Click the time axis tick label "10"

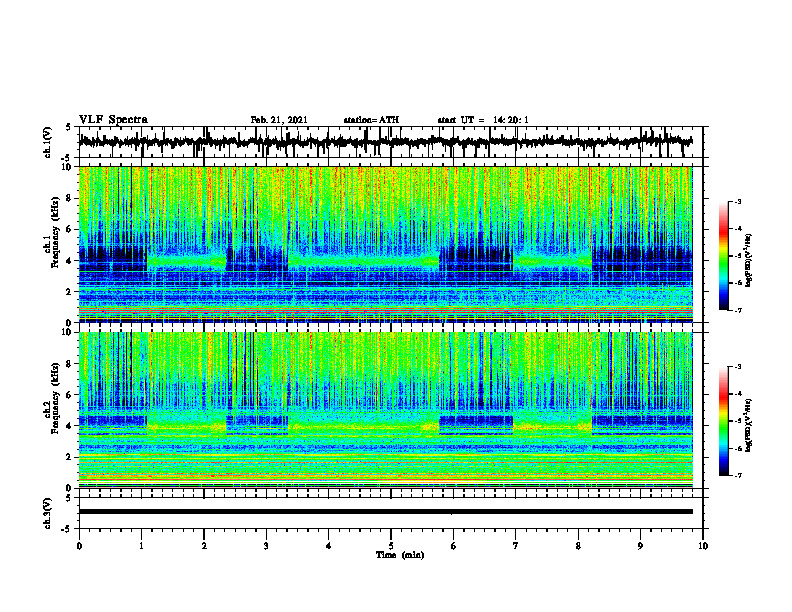(x=703, y=546)
